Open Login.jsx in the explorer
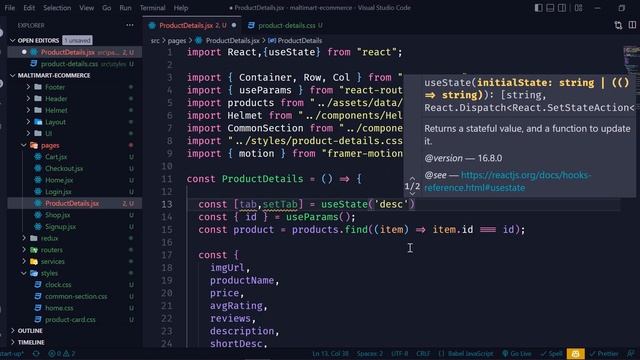Image resolution: width=640 pixels, height=360 pixels. [58, 192]
